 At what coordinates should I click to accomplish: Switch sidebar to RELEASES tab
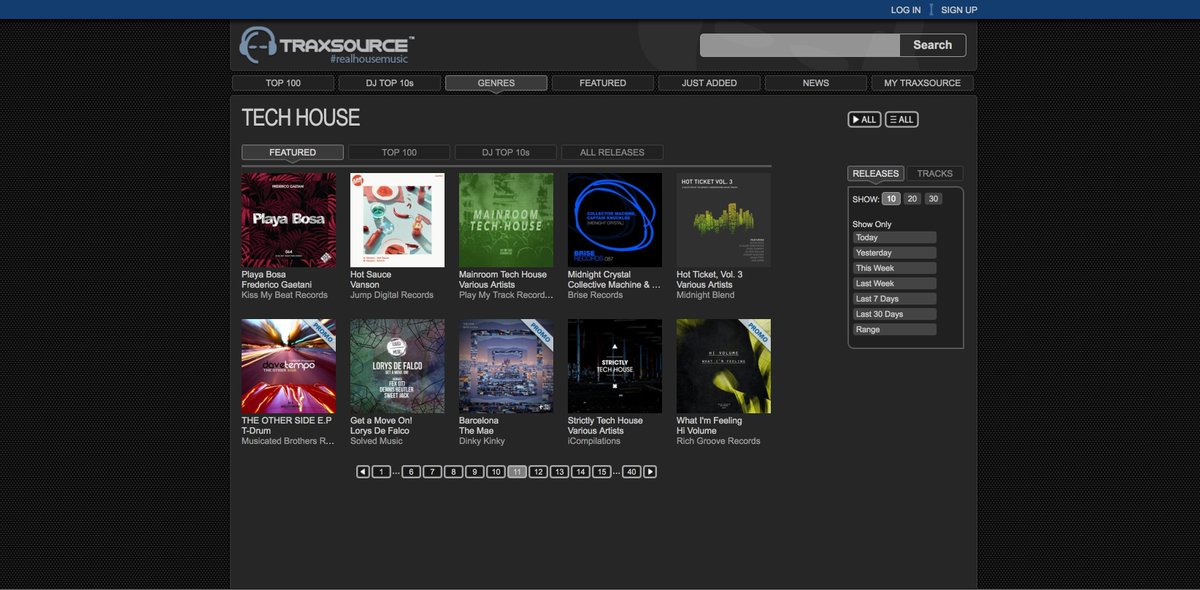pos(876,173)
